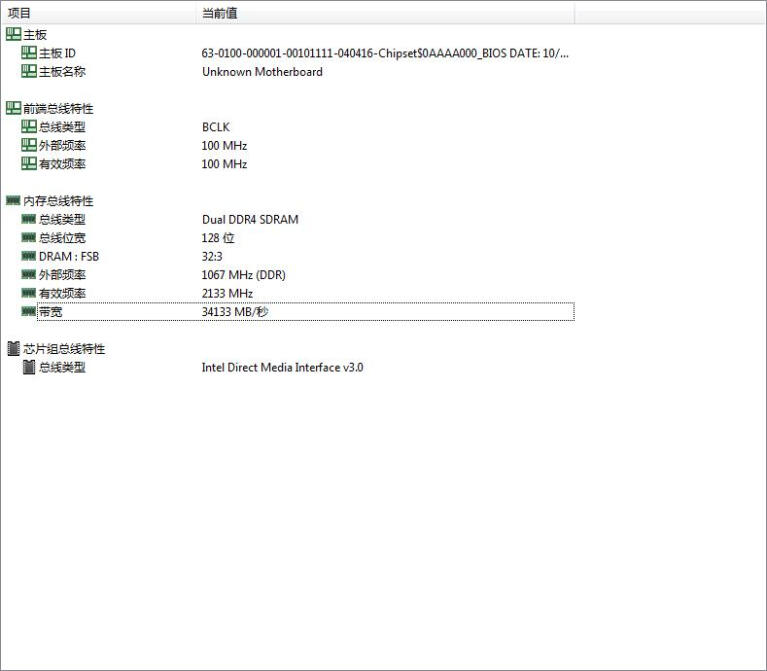This screenshot has width=767, height=671.
Task: Click the icon of the BCLK bus type row
Action: (x=29, y=126)
